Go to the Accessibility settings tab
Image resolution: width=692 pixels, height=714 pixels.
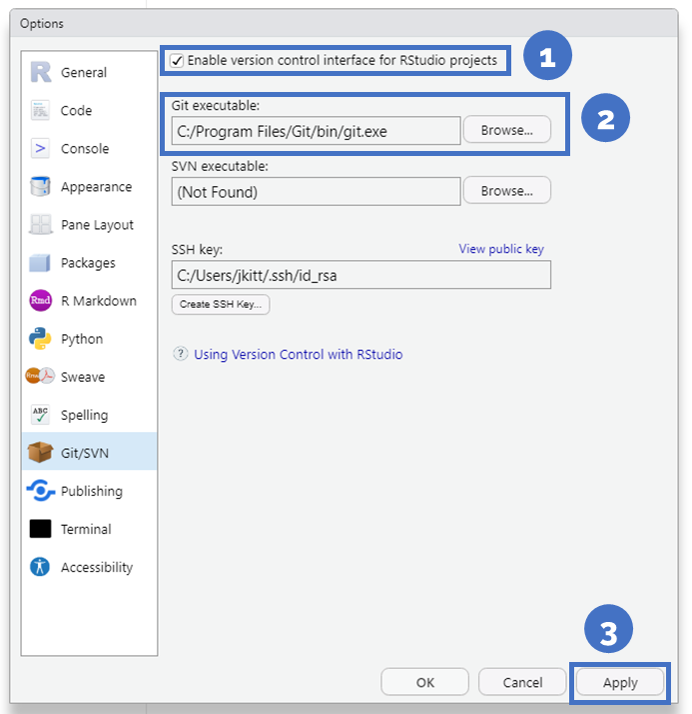tap(95, 567)
